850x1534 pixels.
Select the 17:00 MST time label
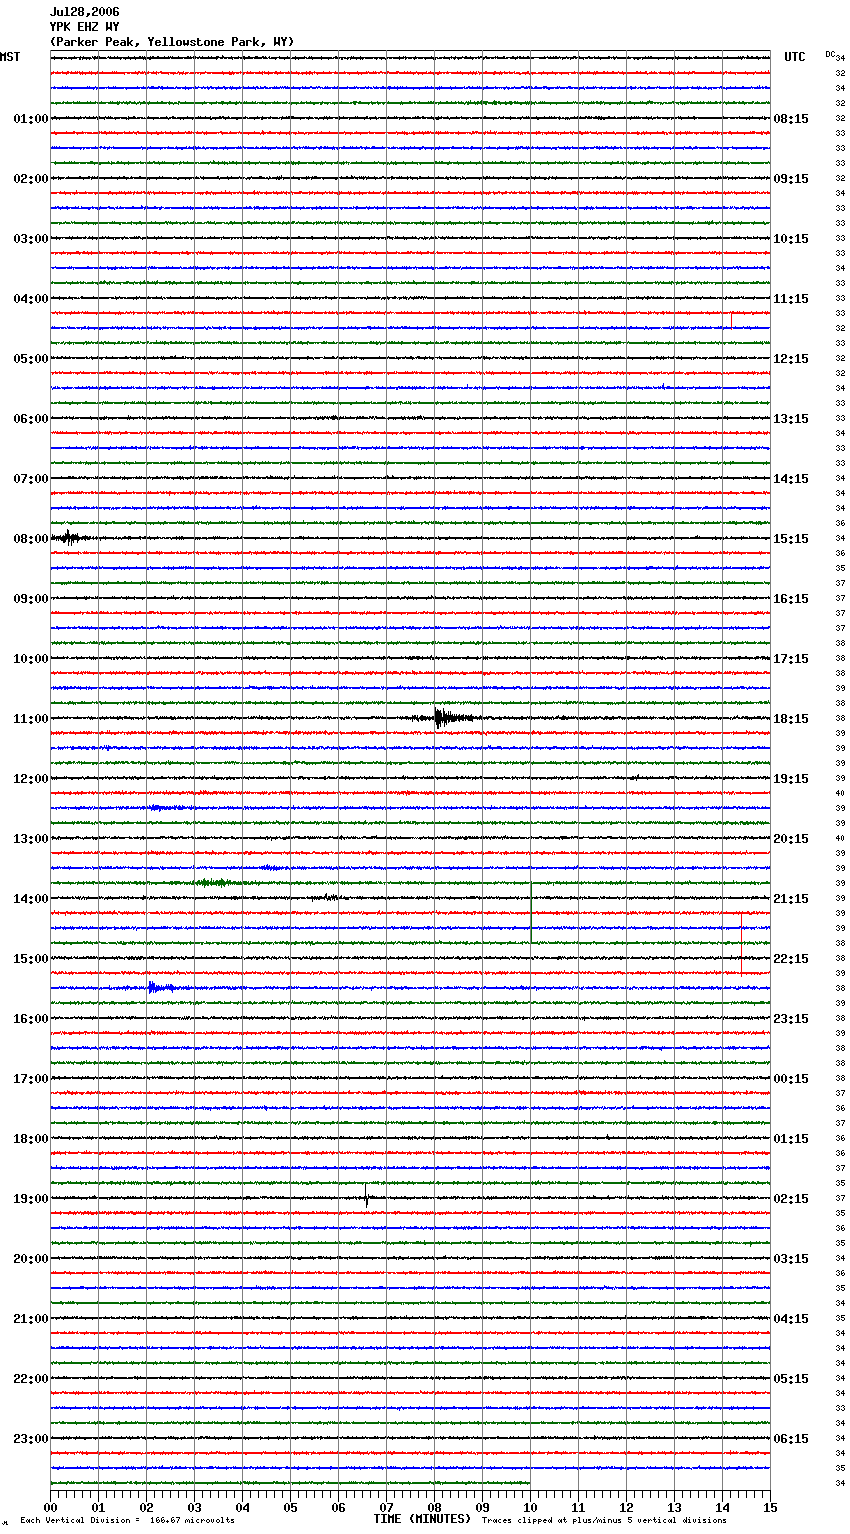tap(31, 1079)
